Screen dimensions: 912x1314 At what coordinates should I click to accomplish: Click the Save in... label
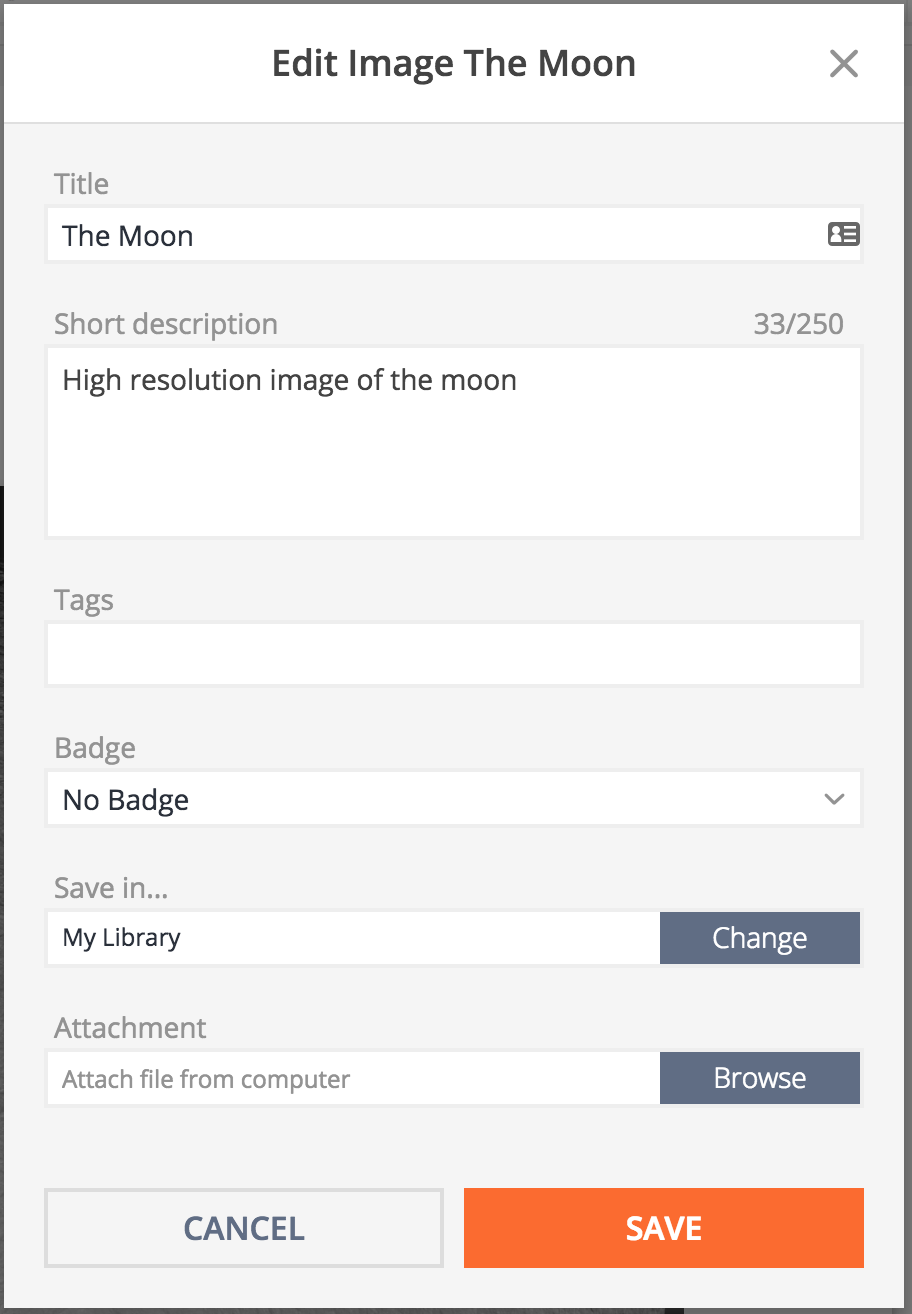[111, 888]
